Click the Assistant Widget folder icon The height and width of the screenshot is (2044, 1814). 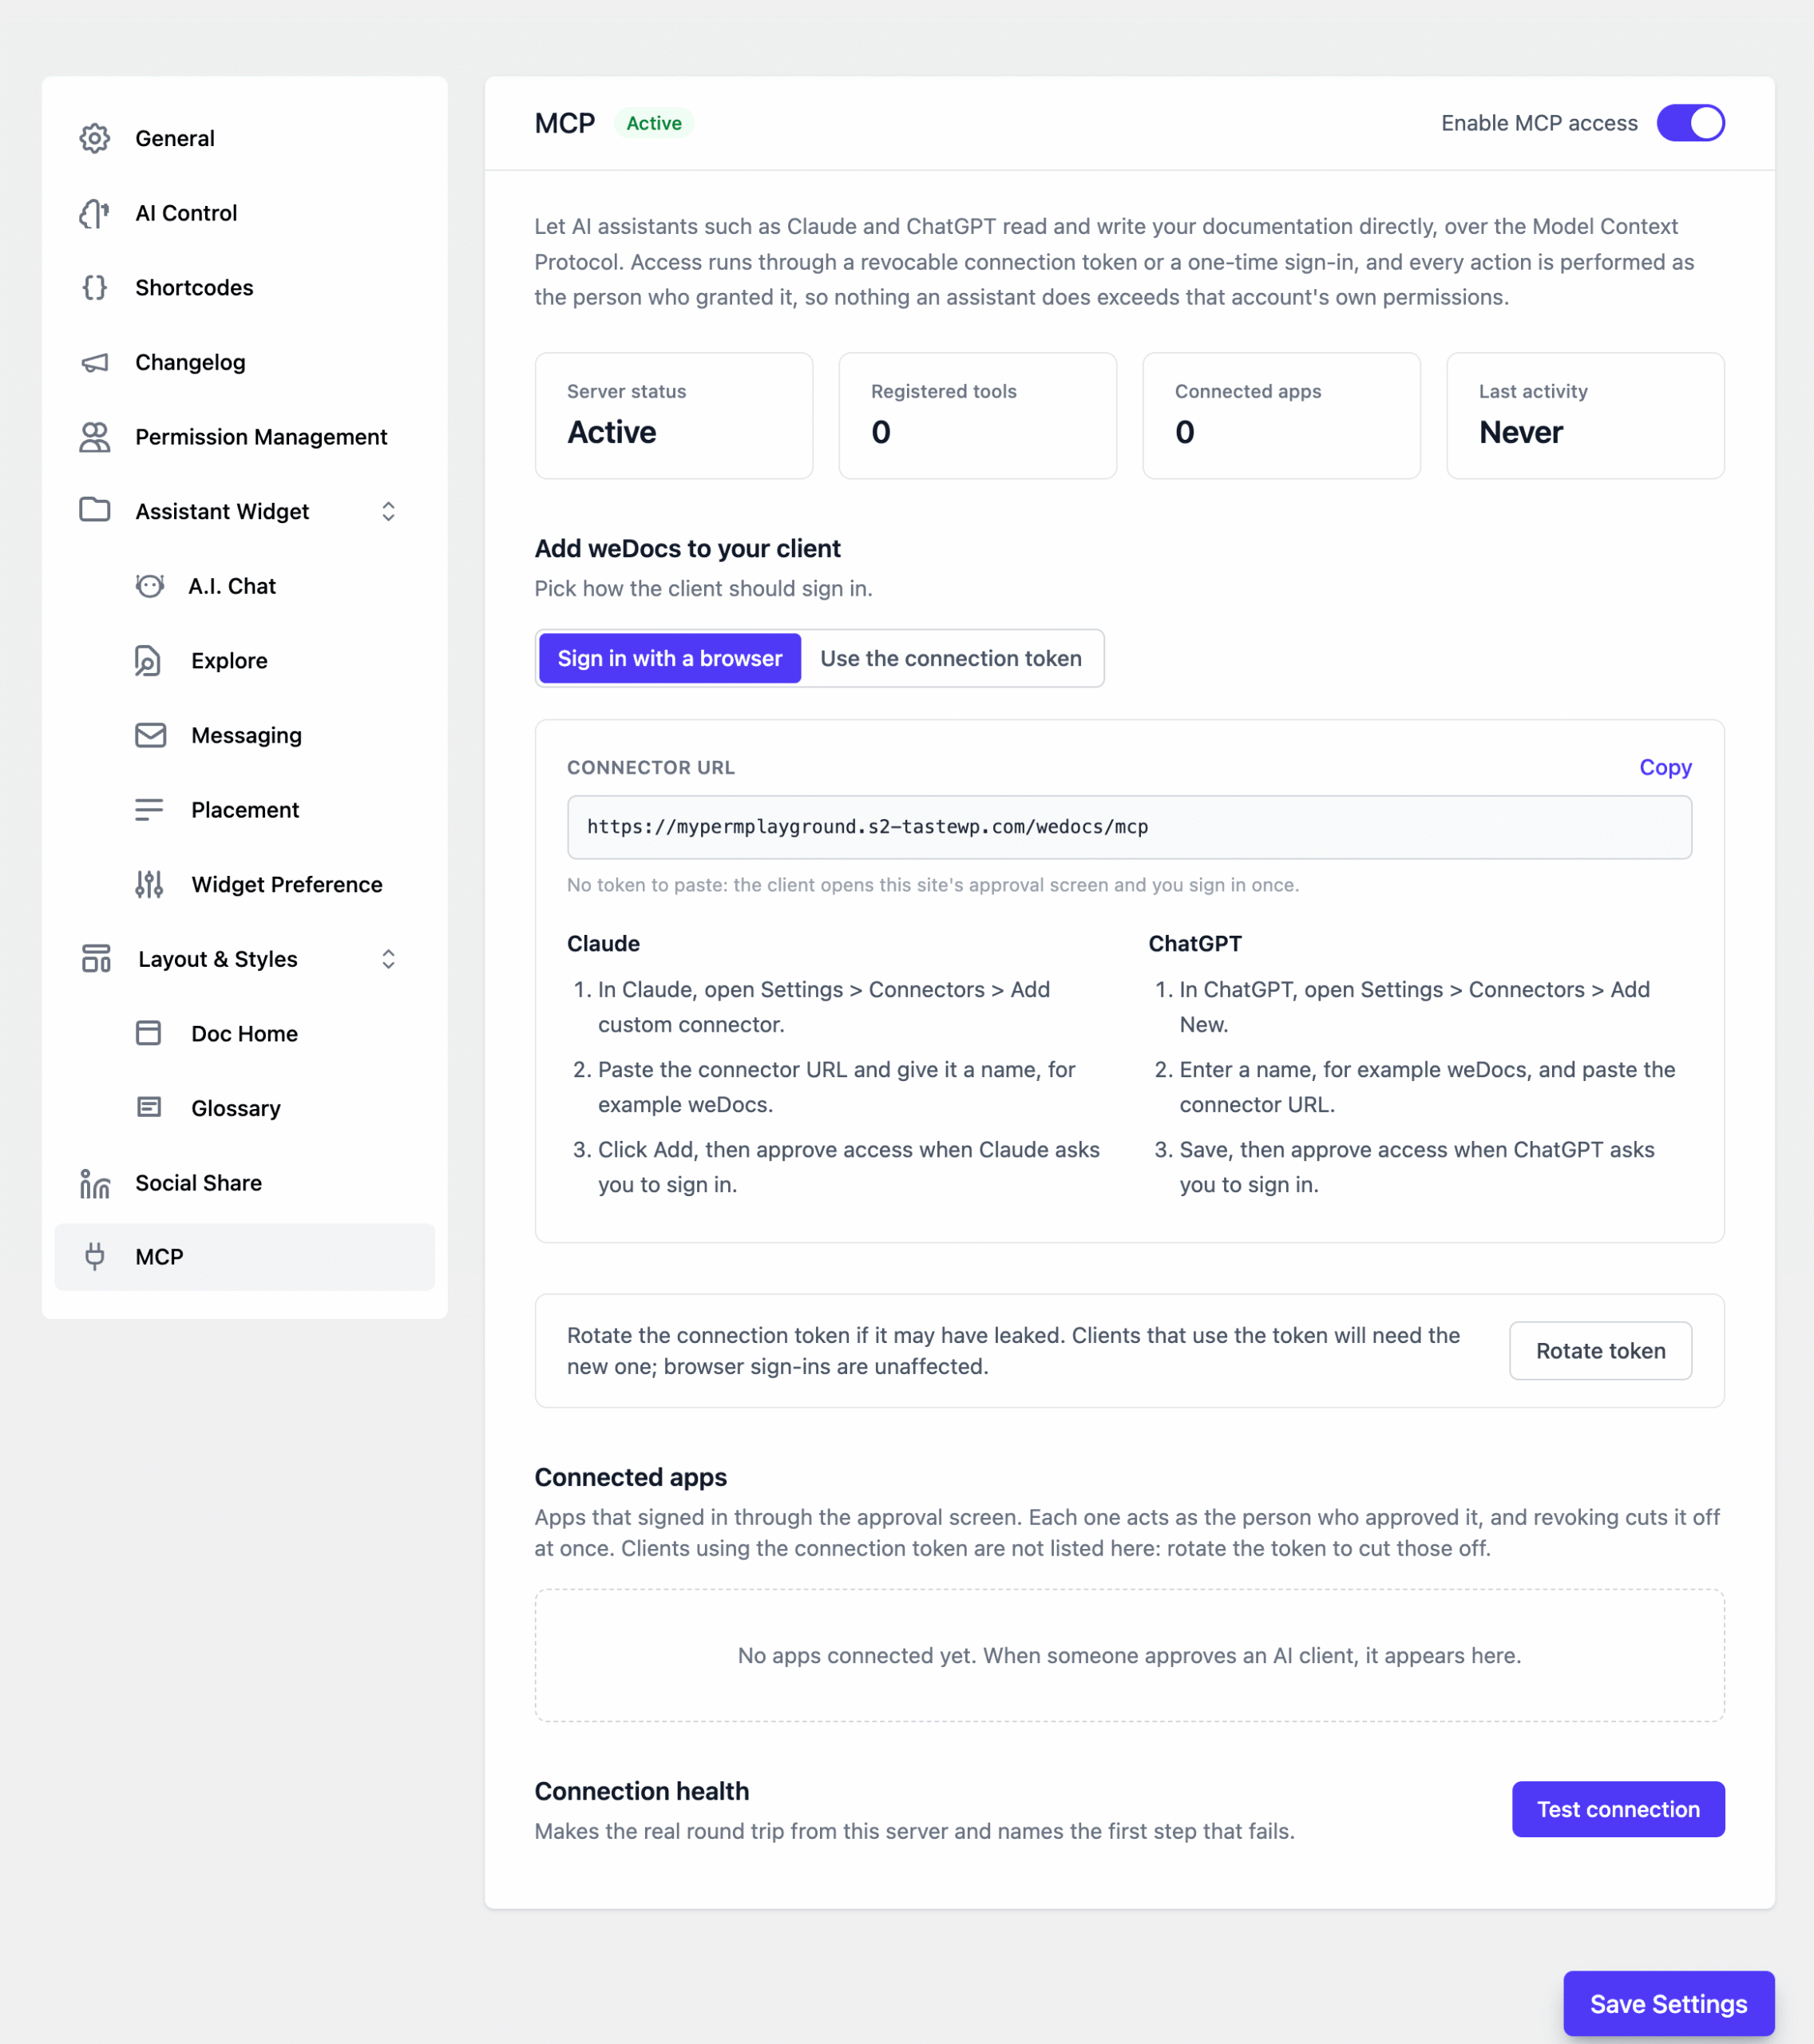(95, 510)
